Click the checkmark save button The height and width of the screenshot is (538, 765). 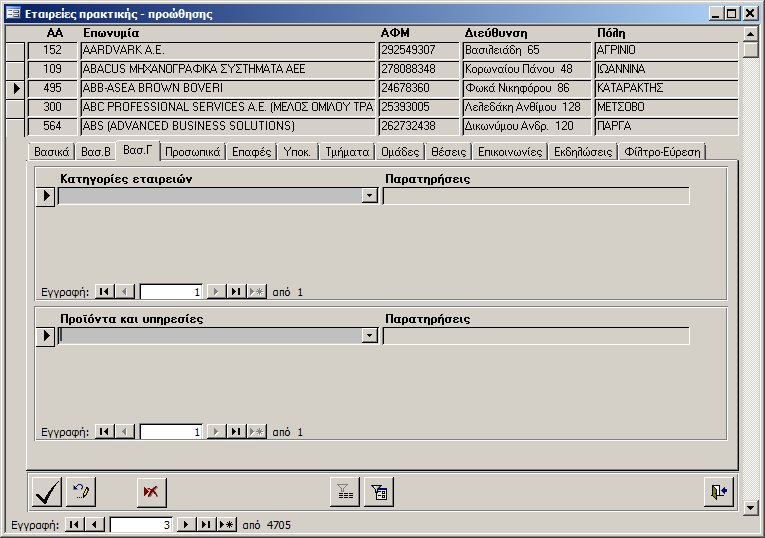(47, 492)
